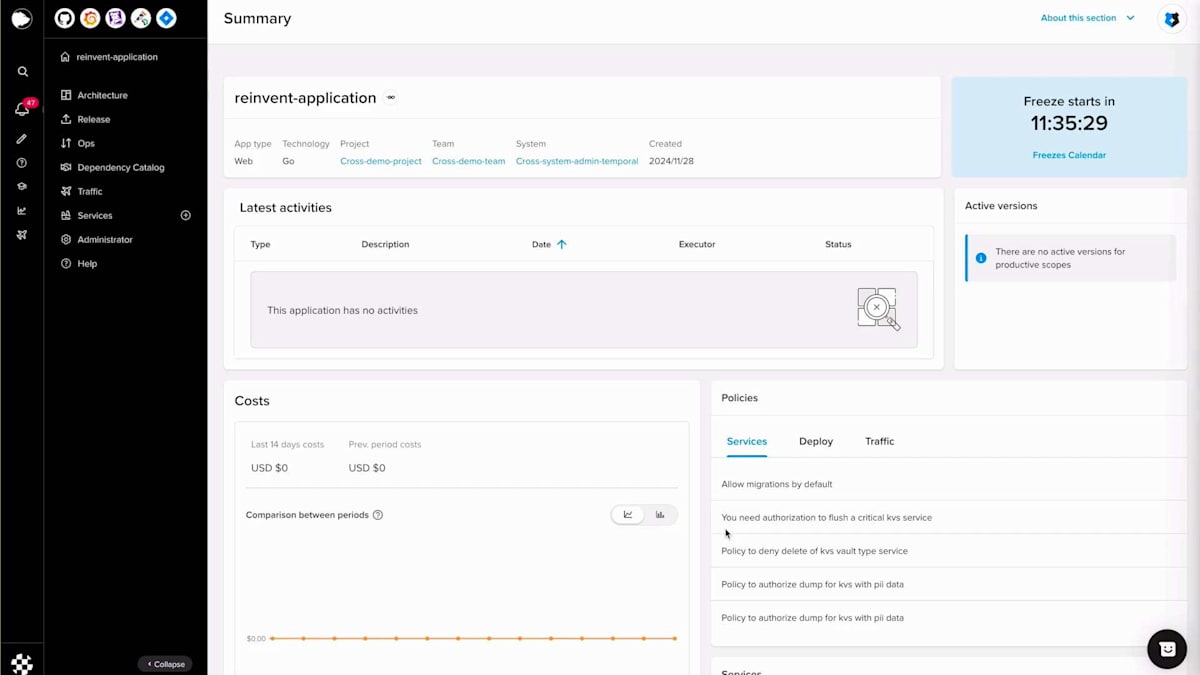This screenshot has height=675, width=1200.
Task: Open the notifications bell icon
Action: point(22,109)
